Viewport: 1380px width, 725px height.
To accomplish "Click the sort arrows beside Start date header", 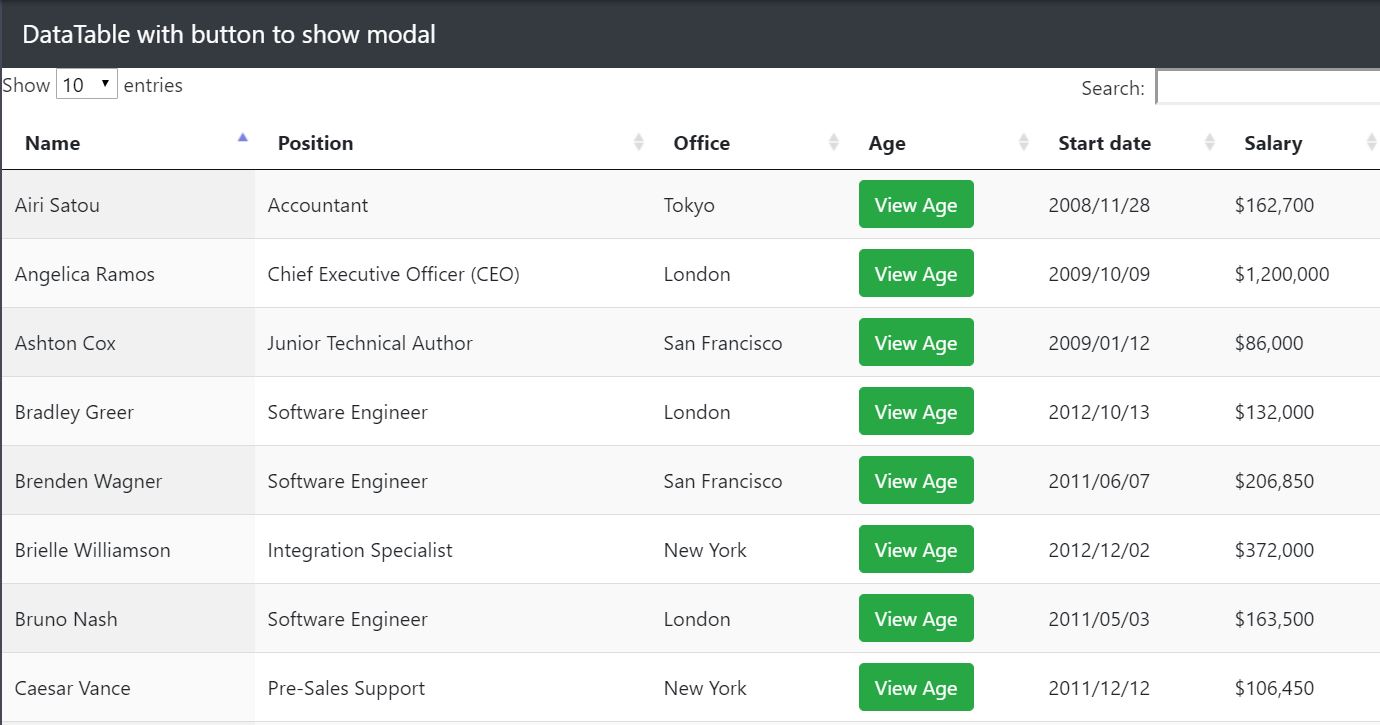I will point(1210,142).
